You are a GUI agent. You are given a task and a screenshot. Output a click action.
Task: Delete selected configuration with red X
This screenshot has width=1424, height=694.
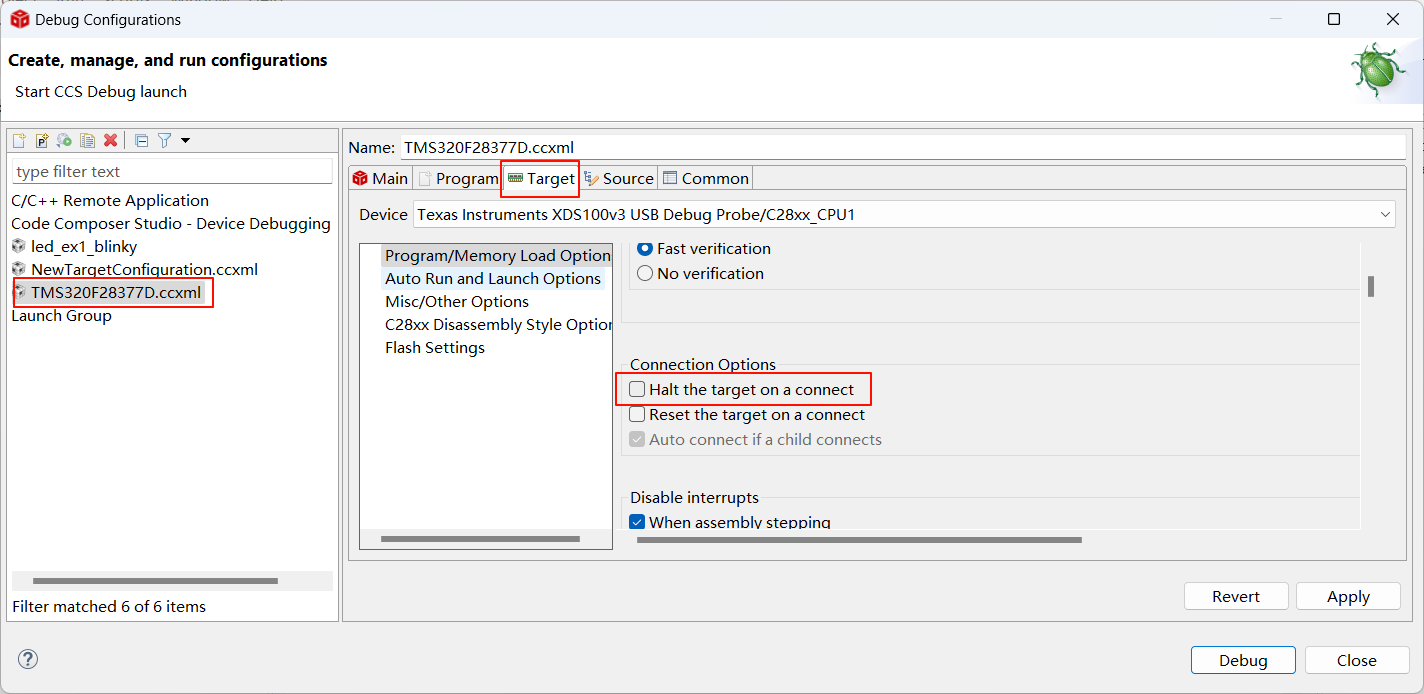click(111, 141)
